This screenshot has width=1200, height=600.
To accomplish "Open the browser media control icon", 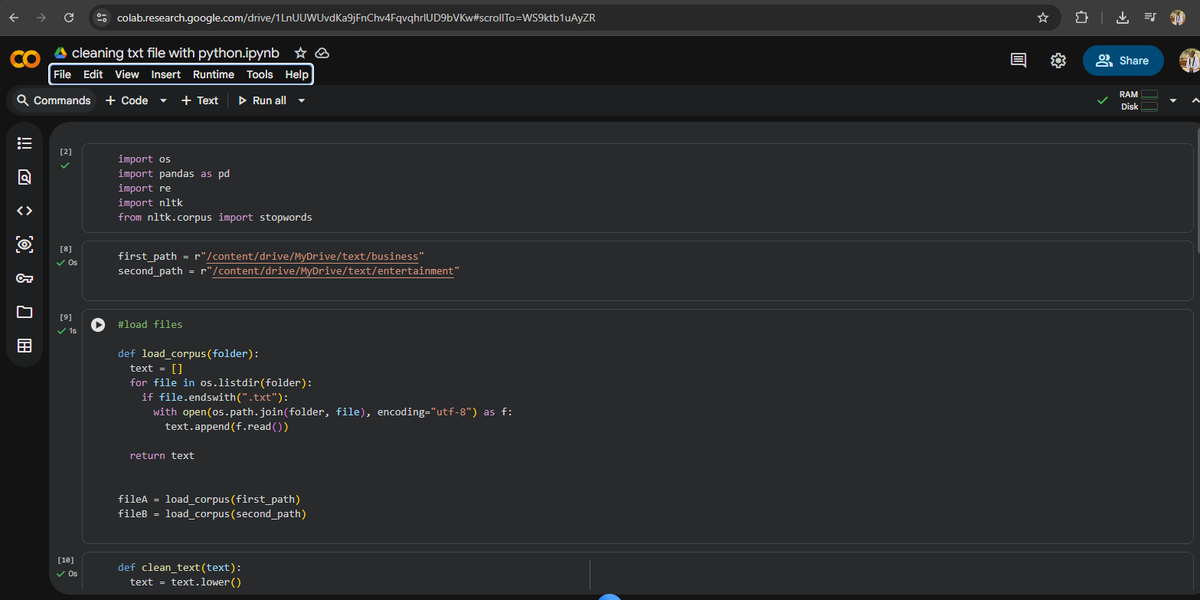I will click(1148, 17).
